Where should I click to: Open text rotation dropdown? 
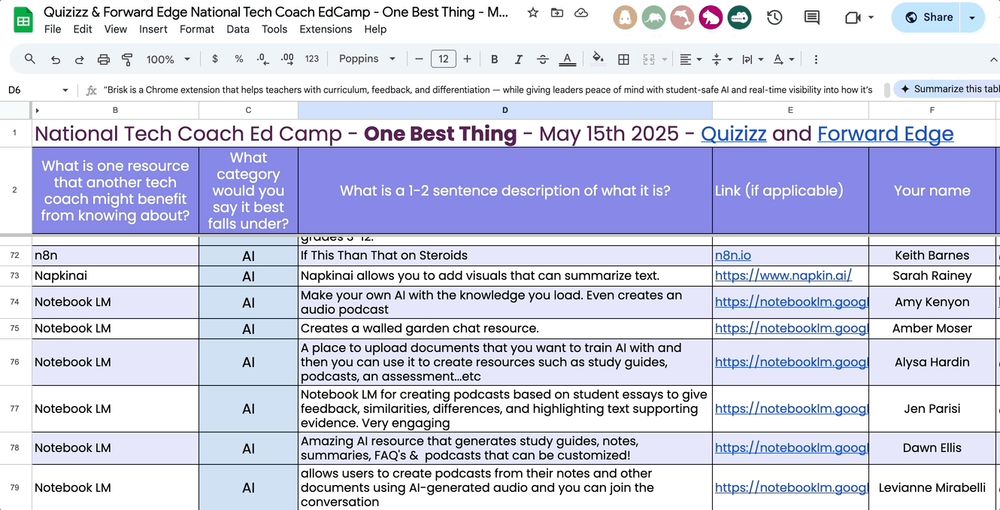click(784, 59)
